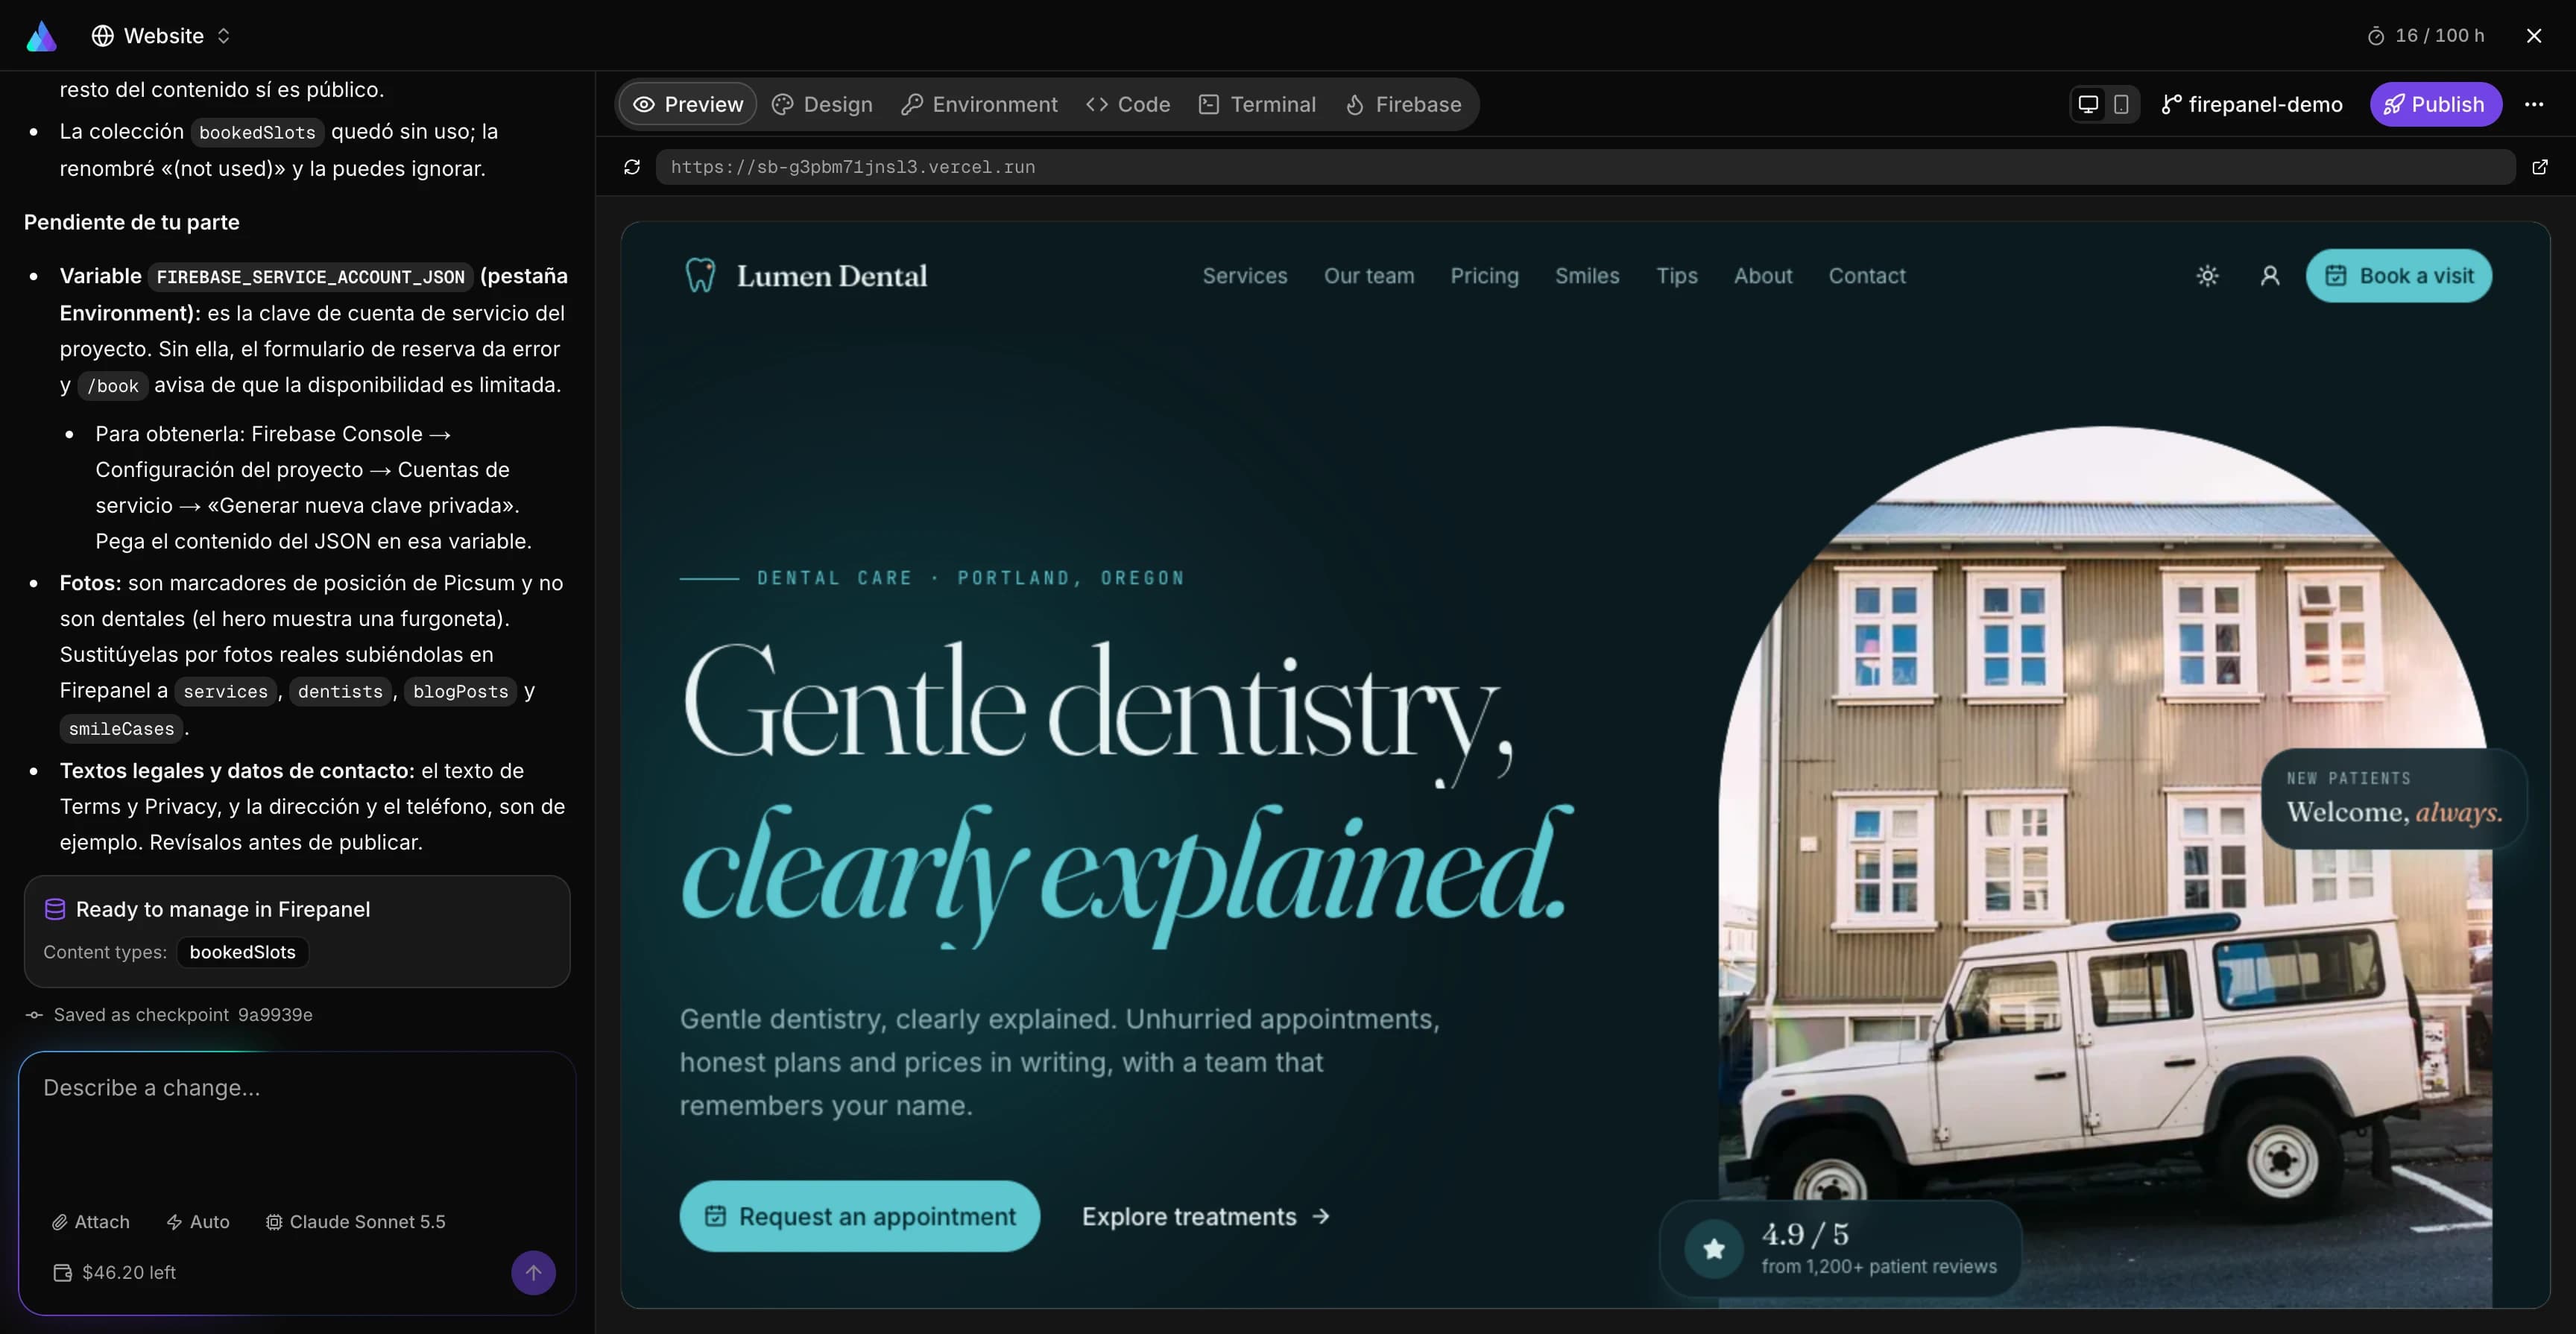Image resolution: width=2576 pixels, height=1334 pixels.
Task: Click the Lumen Dental tooth logo
Action: point(700,276)
